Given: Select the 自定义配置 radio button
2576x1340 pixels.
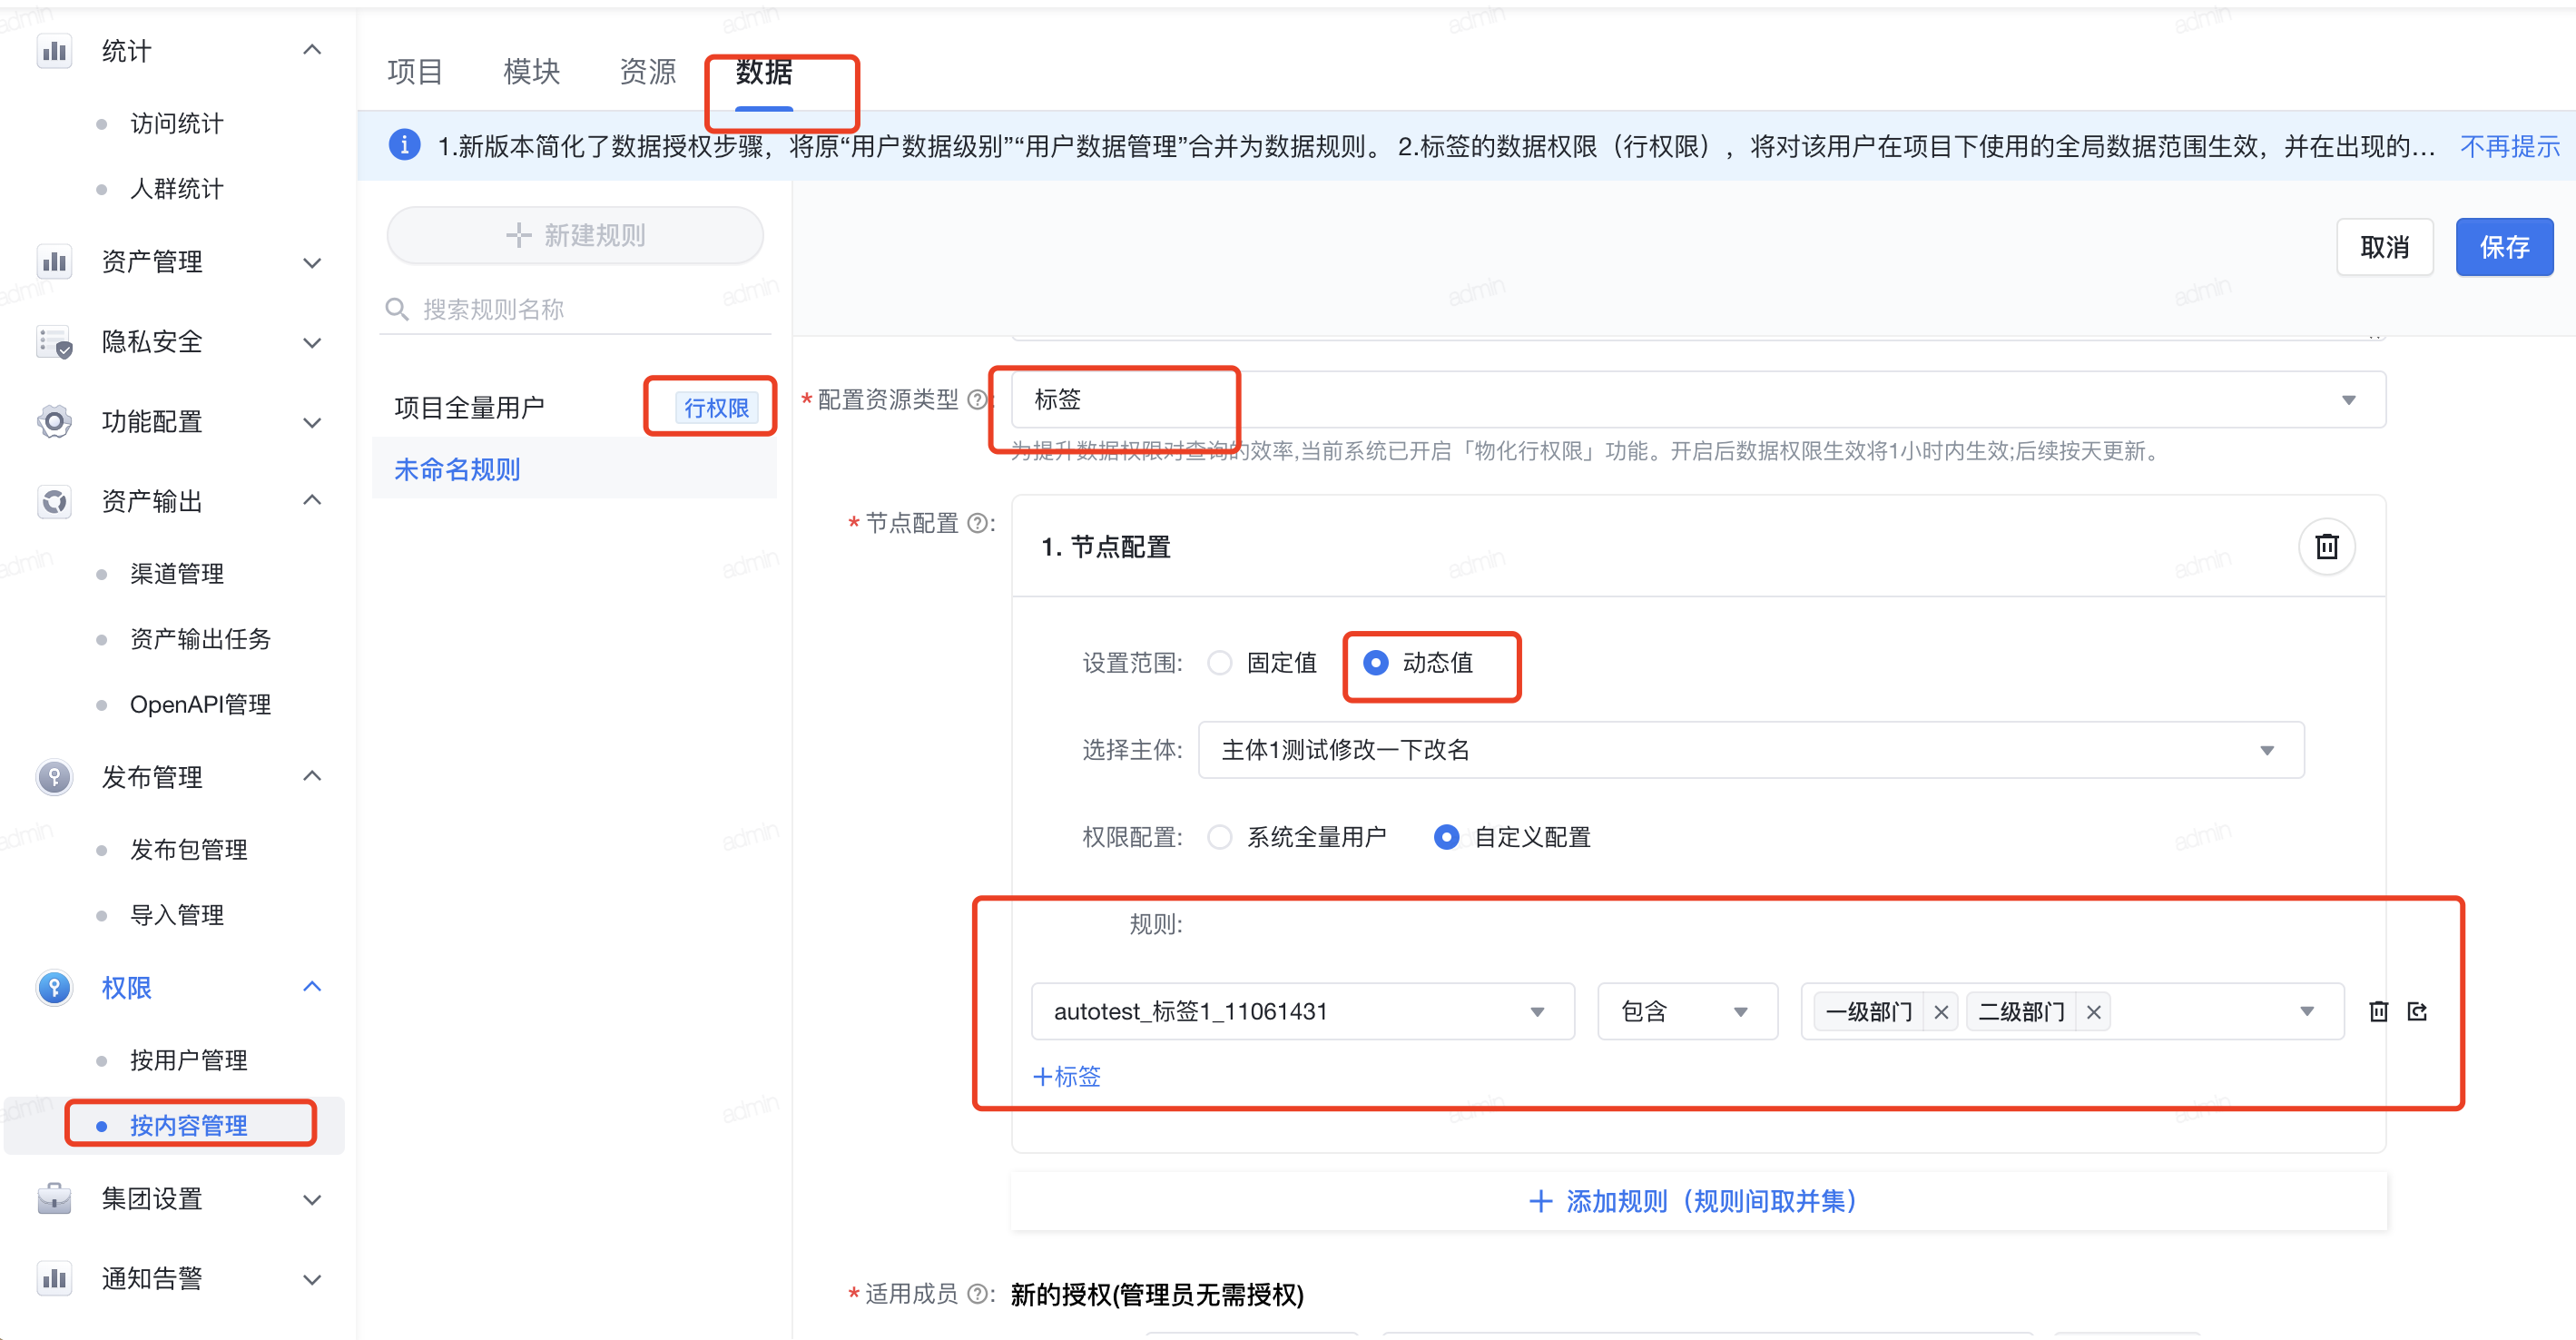Looking at the screenshot, I should click(1446, 837).
